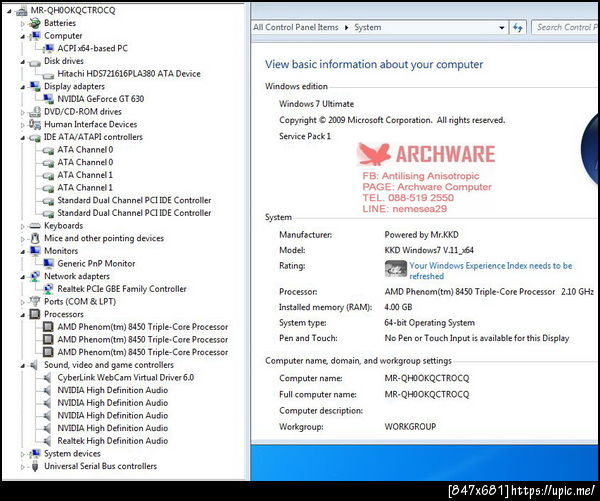Image resolution: width=600 pixels, height=501 pixels.
Task: Click the Universal Serial Bus controllers icon
Action: 35,466
